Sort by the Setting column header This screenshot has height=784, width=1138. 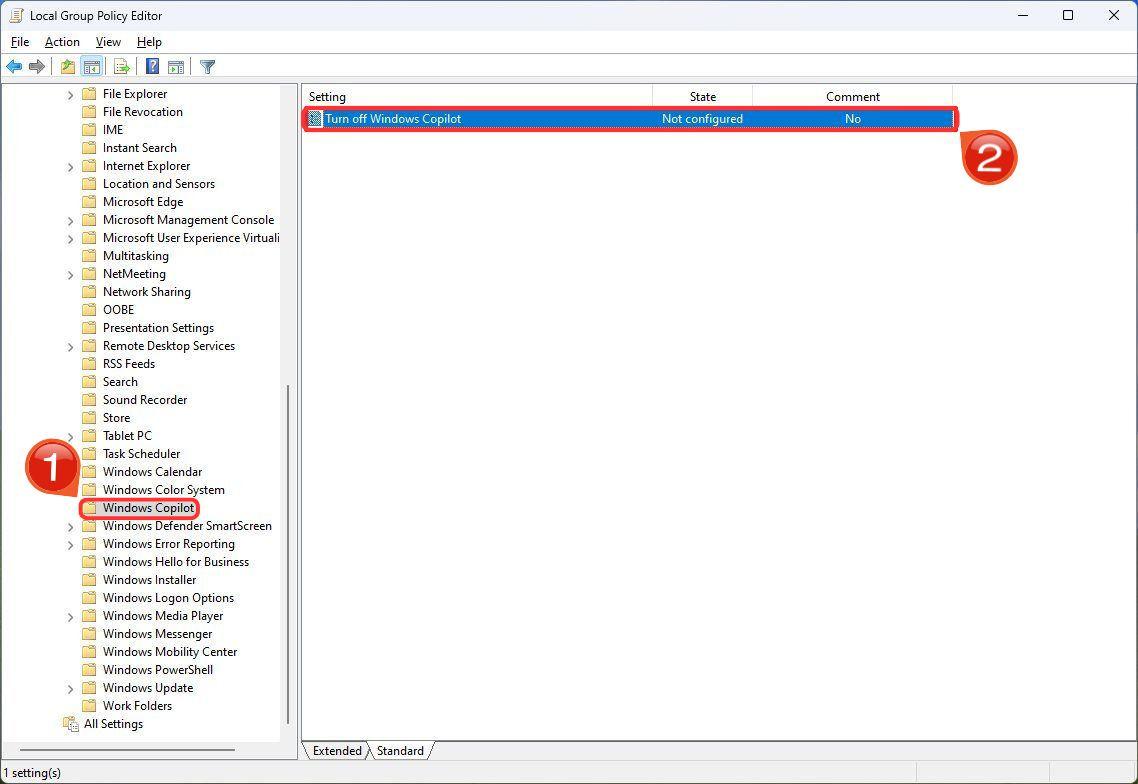[x=477, y=97]
